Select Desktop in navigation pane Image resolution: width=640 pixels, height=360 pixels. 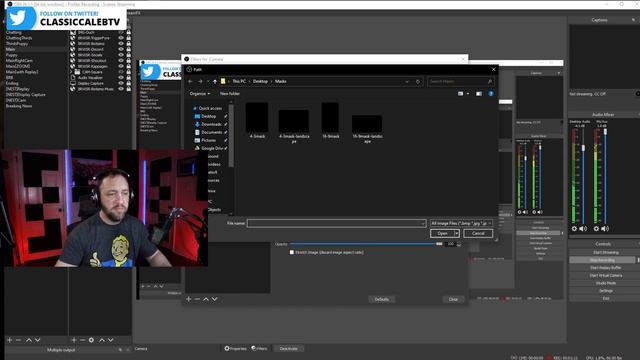209,116
